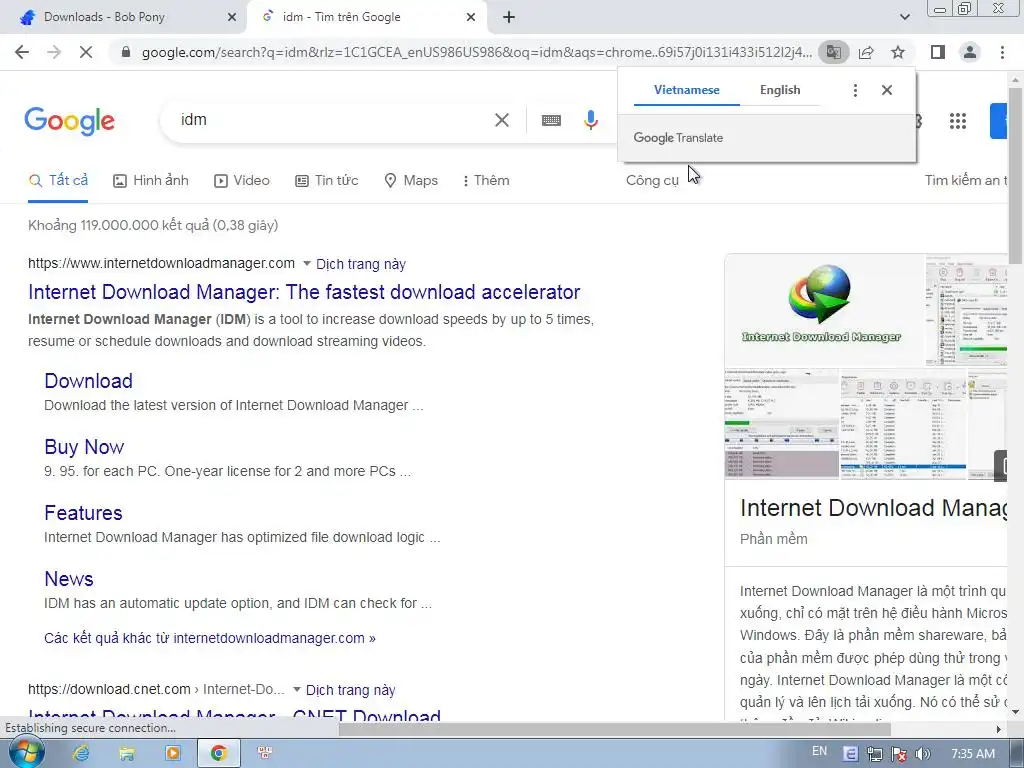Switch to Hình ảnh results
The height and width of the screenshot is (768, 1024).
(151, 181)
